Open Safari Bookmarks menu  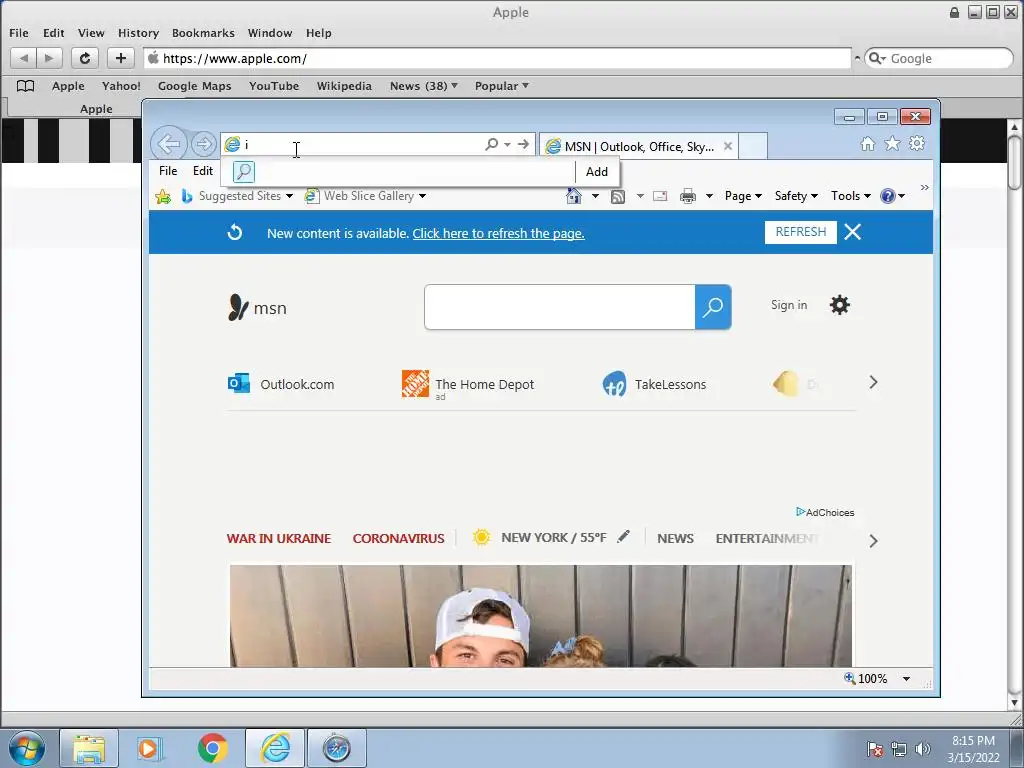click(x=203, y=33)
